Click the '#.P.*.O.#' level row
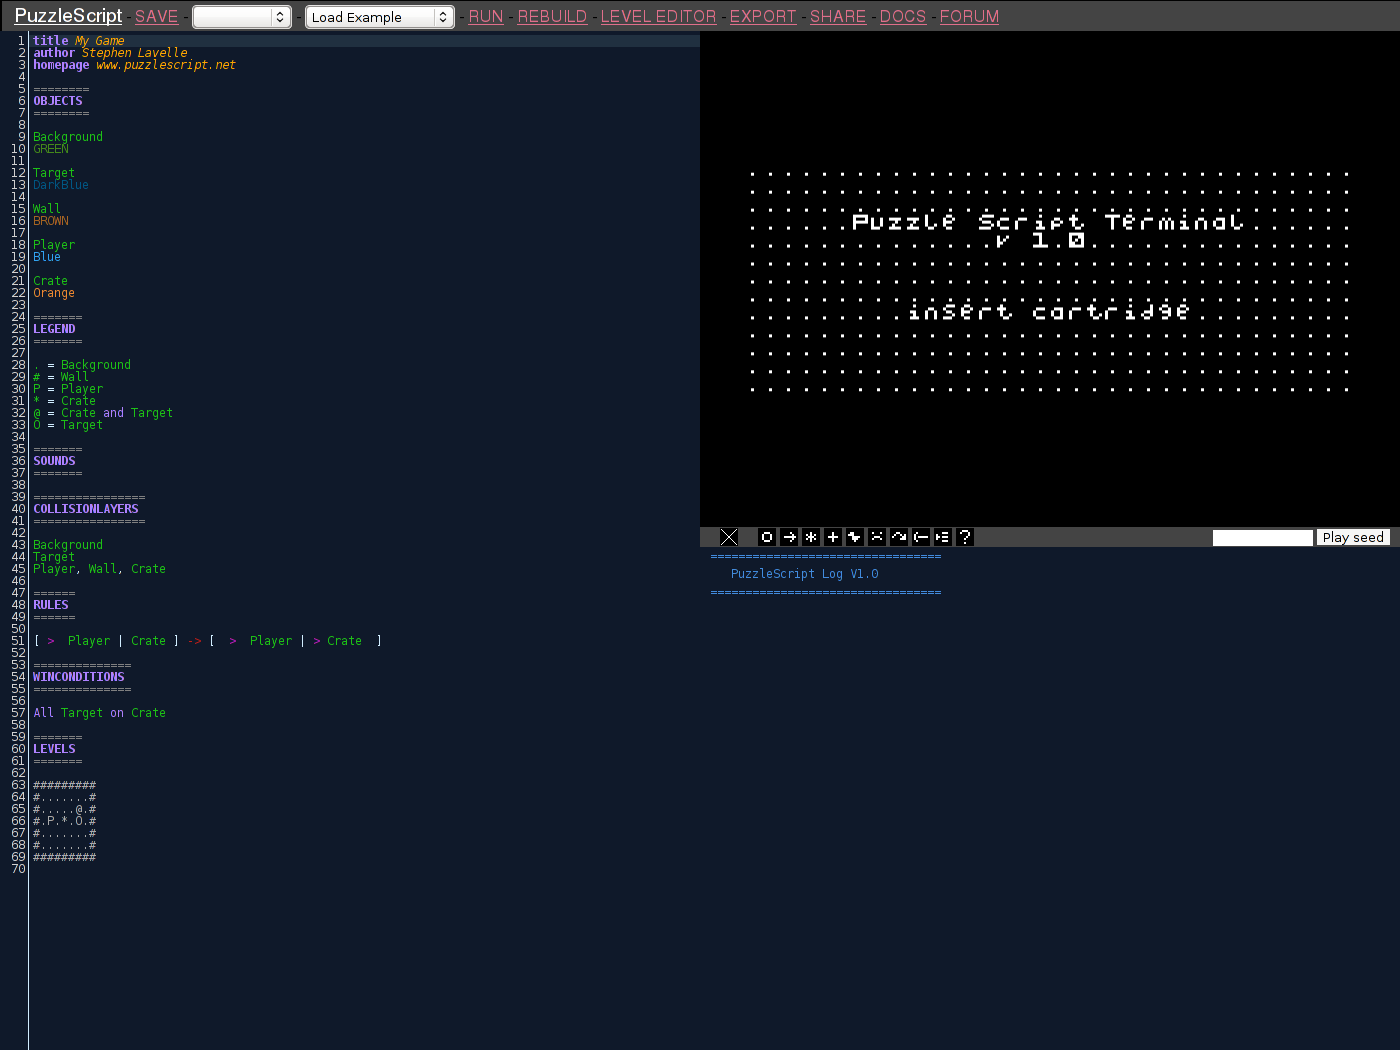Viewport: 1400px width, 1050px height. point(65,821)
